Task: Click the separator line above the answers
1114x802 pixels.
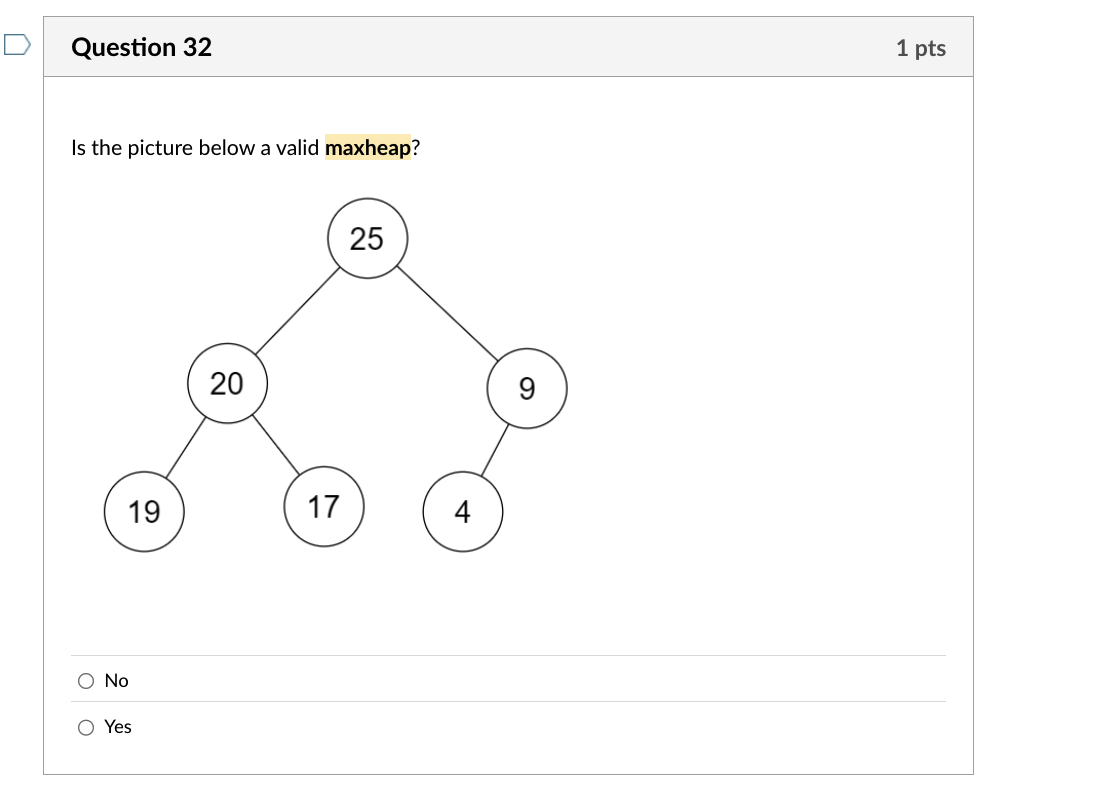Action: [x=510, y=656]
